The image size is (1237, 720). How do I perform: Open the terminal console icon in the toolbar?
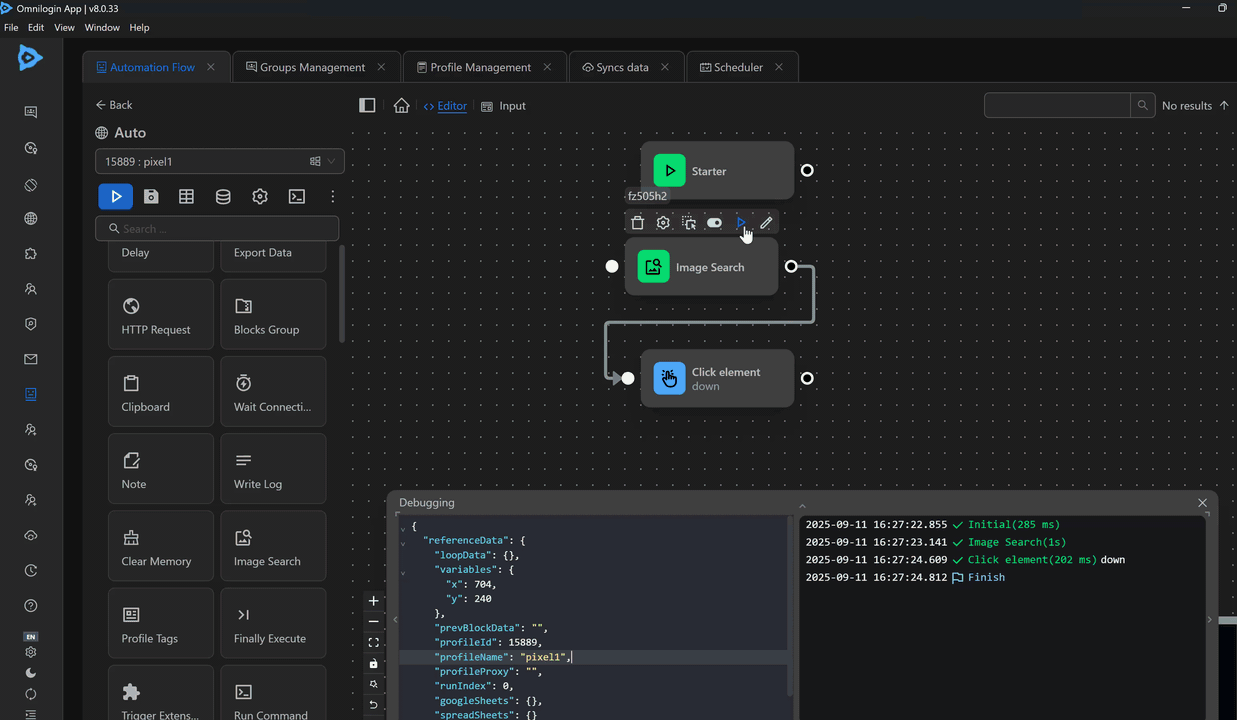pos(296,197)
